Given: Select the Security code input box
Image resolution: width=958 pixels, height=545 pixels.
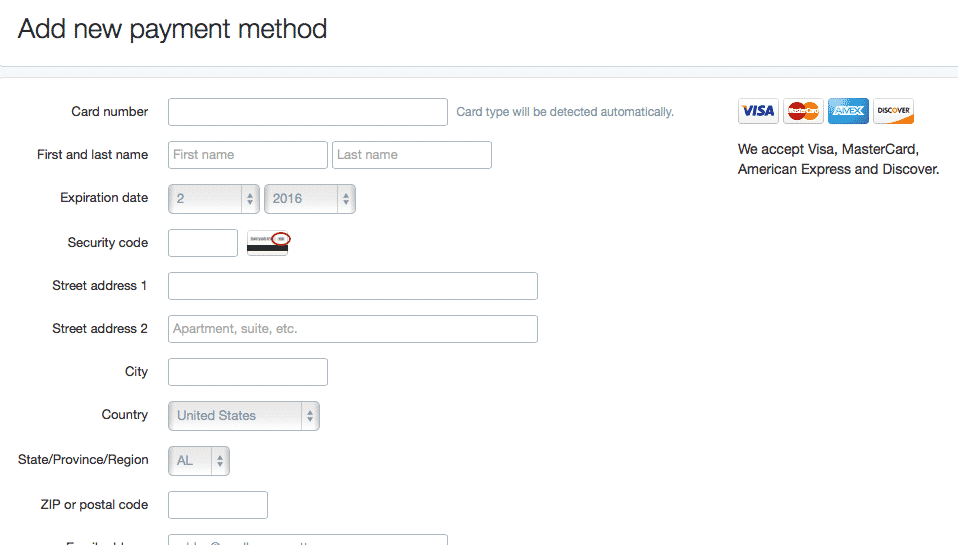Looking at the screenshot, I should point(203,243).
